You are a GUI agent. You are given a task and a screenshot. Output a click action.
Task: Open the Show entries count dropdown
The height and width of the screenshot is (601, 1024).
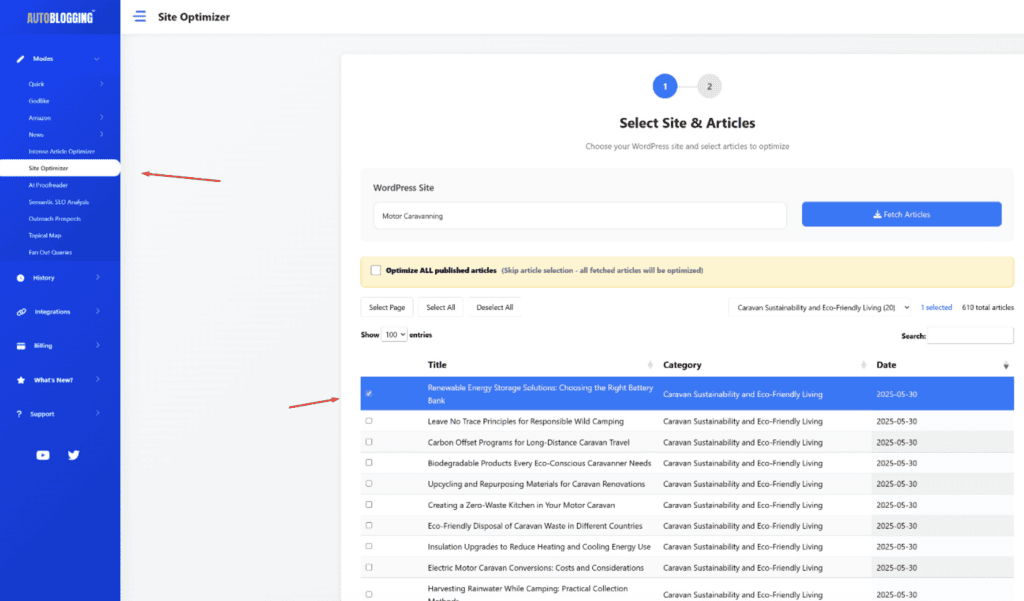click(x=395, y=335)
